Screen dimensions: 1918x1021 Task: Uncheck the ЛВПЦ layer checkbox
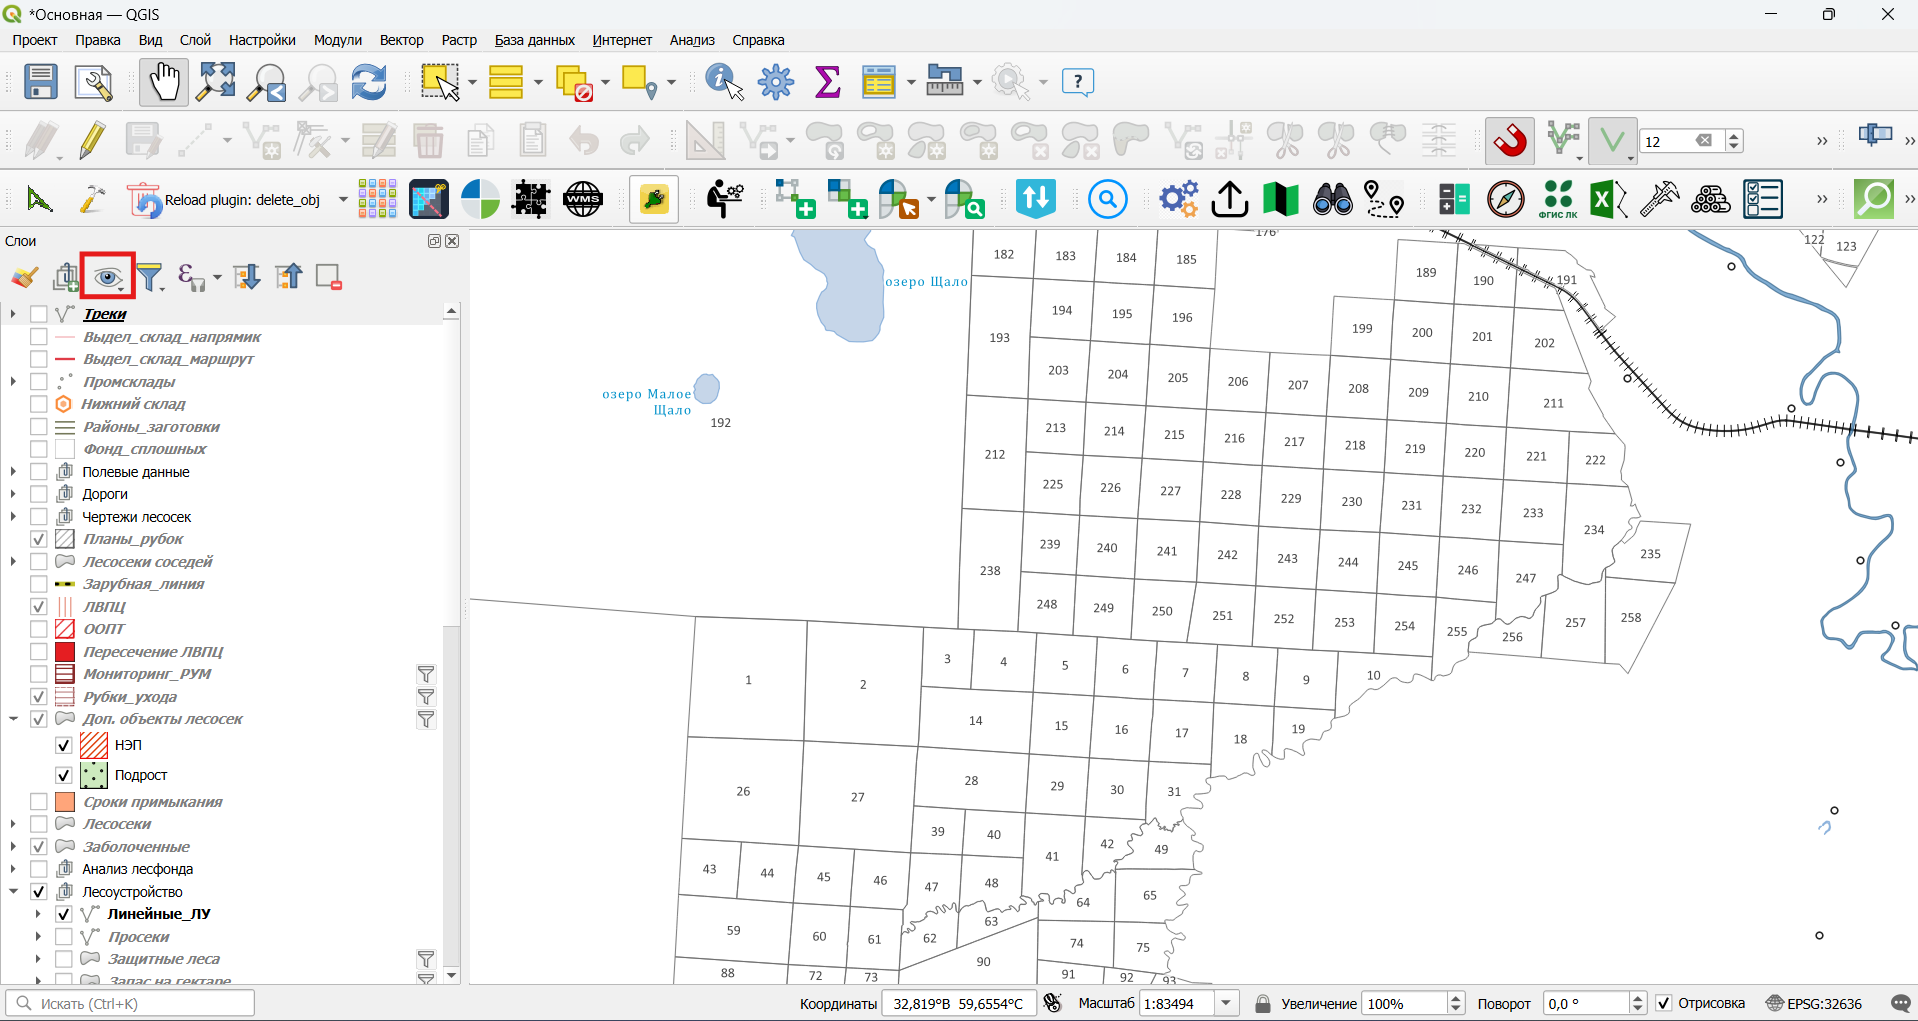coord(39,606)
